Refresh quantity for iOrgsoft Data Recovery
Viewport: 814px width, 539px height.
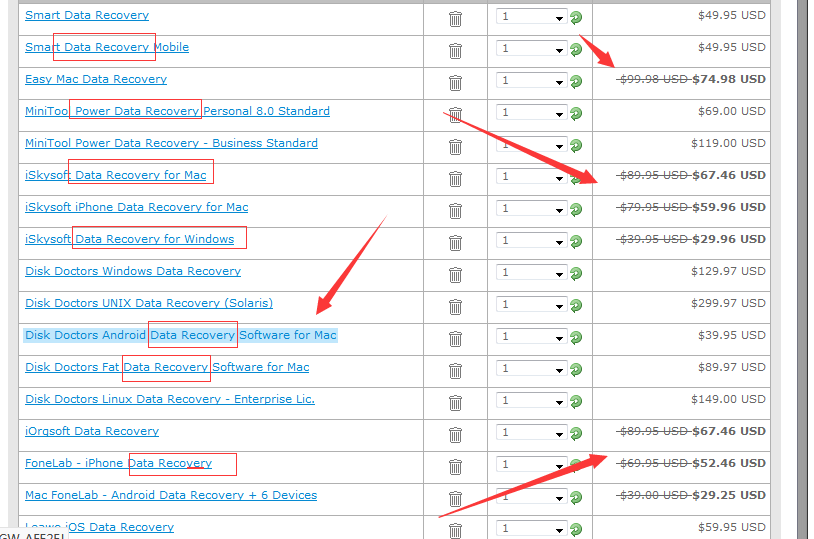pyautogui.click(x=576, y=434)
